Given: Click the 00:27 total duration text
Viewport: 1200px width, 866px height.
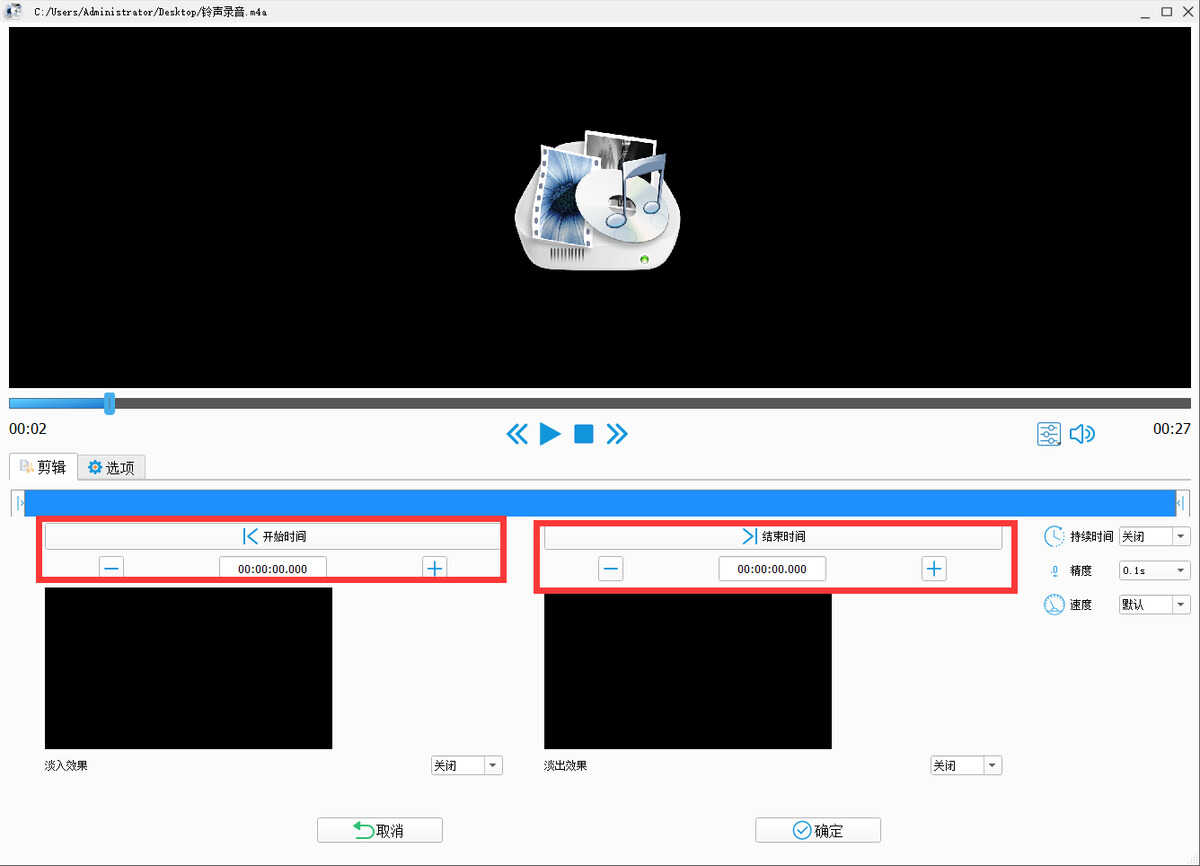Looking at the screenshot, I should 1171,428.
